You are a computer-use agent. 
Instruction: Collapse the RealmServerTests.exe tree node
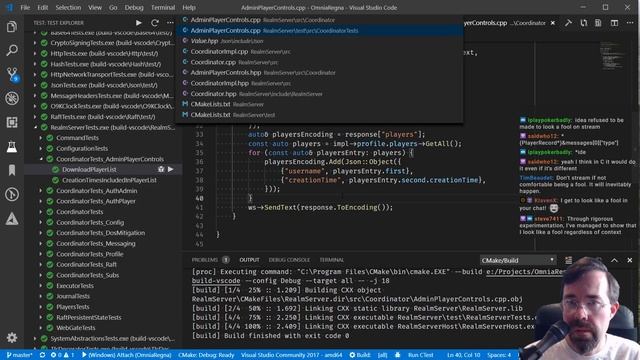pyautogui.click(x=35, y=127)
